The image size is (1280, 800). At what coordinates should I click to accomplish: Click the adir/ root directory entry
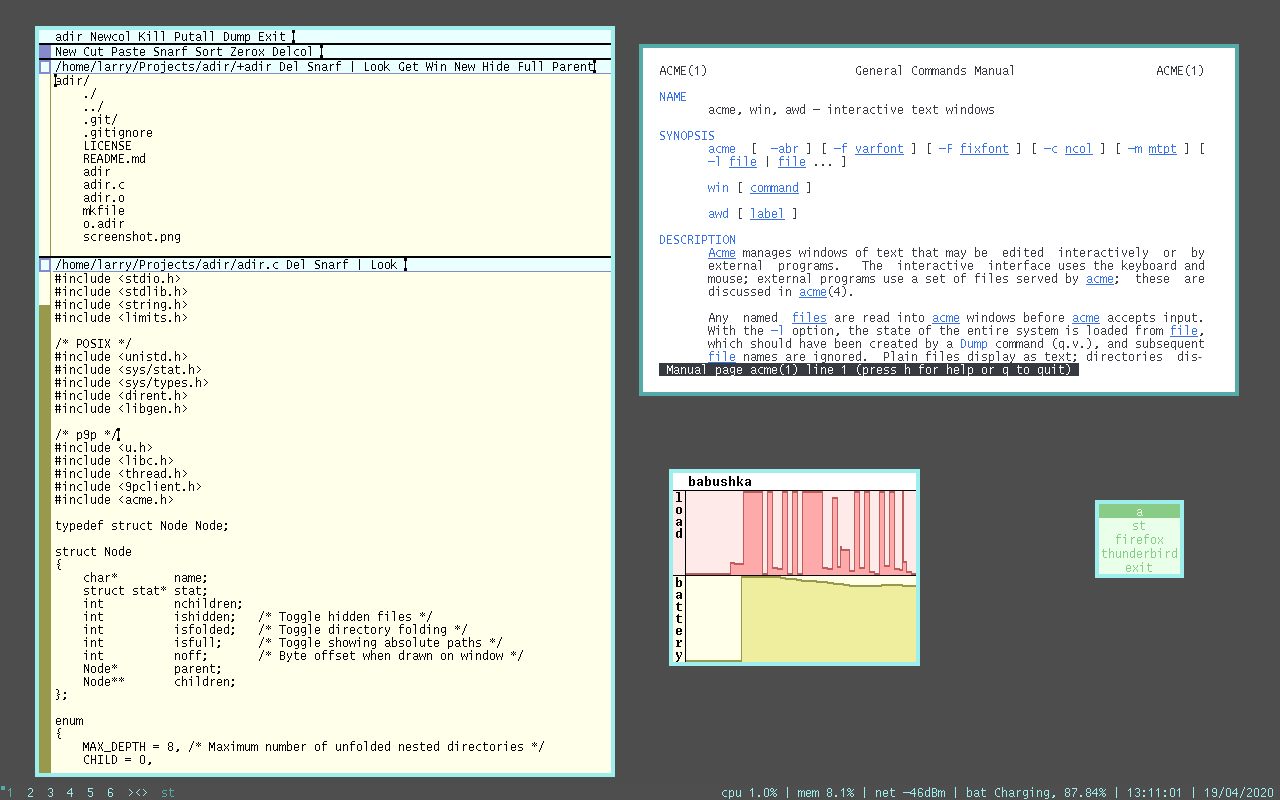point(72,81)
